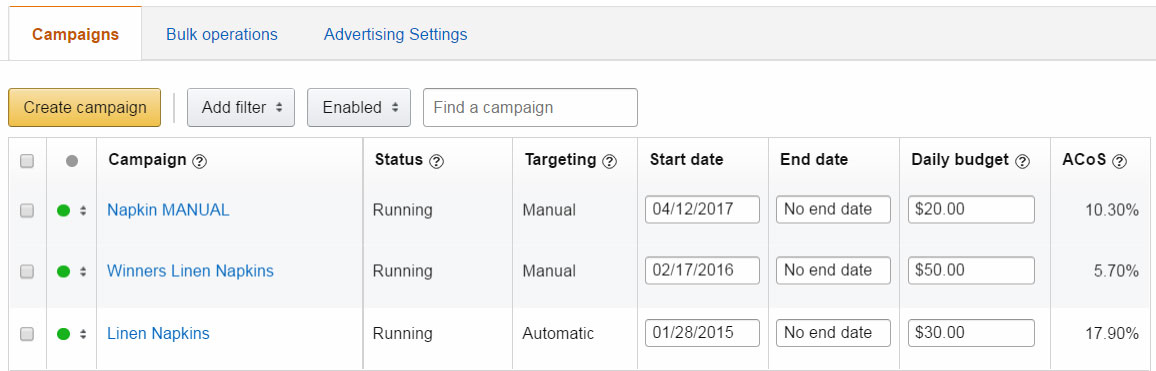The image size is (1156, 371).
Task: Click green status dot for Linen Napkins
Action: pyautogui.click(x=63, y=333)
